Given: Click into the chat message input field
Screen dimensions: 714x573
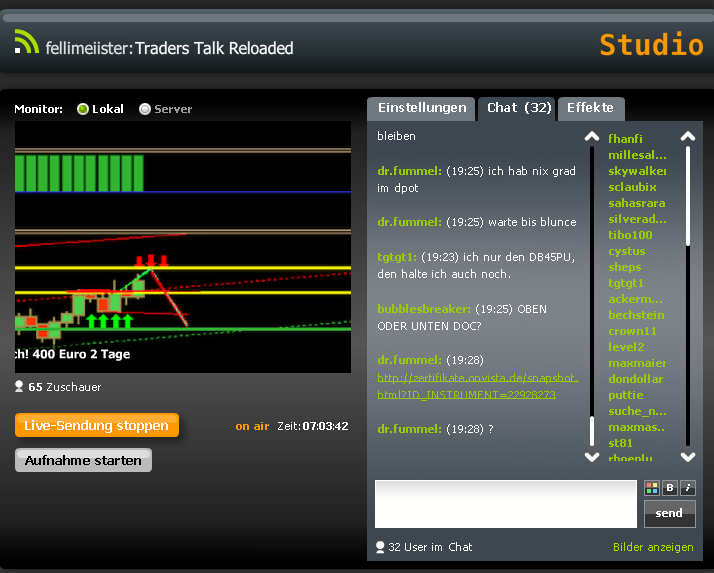Looking at the screenshot, I should [x=505, y=504].
